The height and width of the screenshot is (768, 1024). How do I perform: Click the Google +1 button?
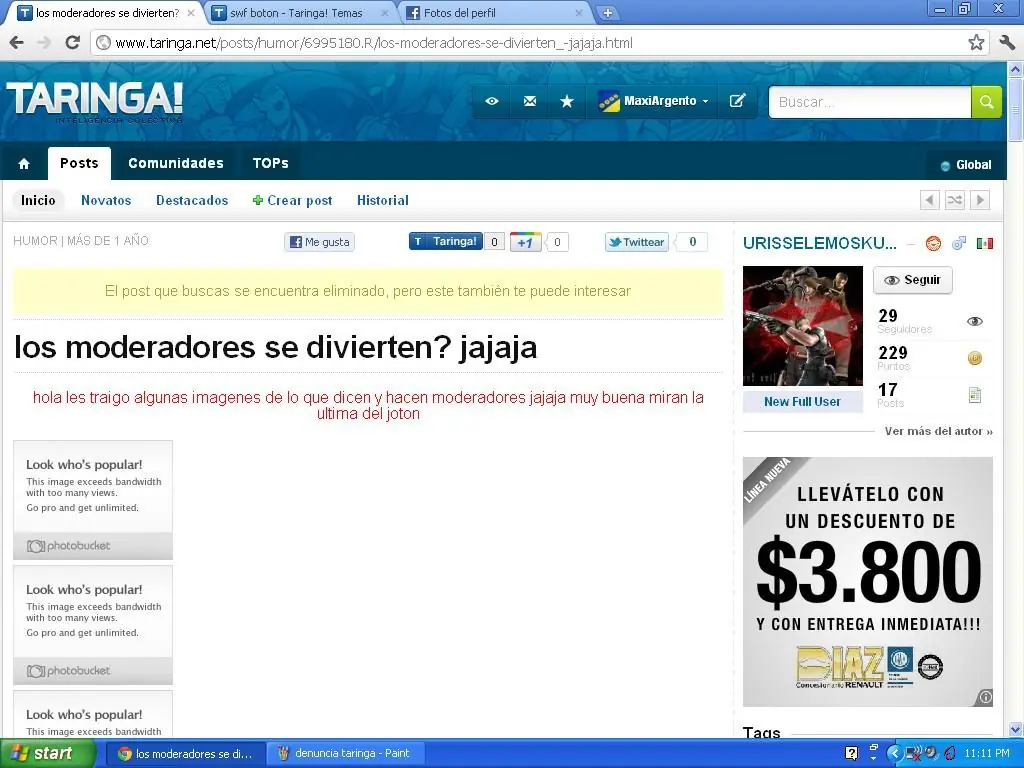pos(526,242)
